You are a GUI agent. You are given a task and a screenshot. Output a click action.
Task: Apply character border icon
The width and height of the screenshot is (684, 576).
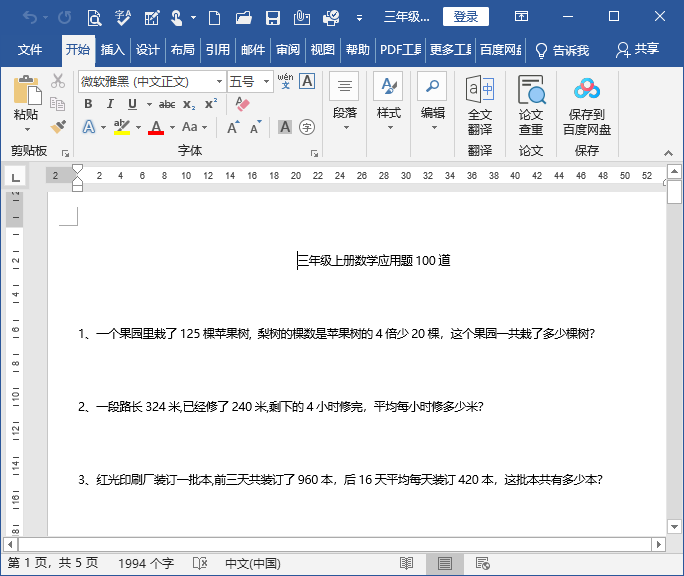(x=307, y=81)
